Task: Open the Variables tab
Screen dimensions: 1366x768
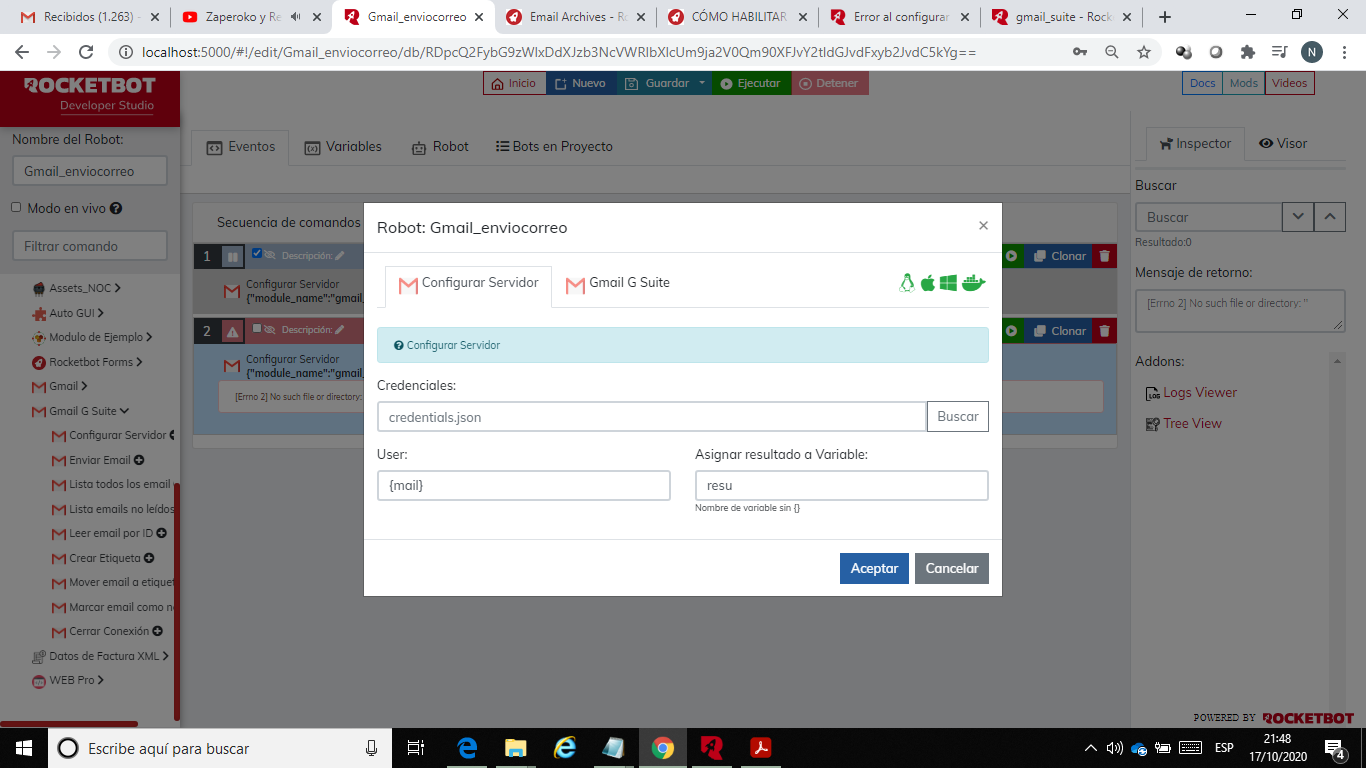Action: tap(343, 147)
